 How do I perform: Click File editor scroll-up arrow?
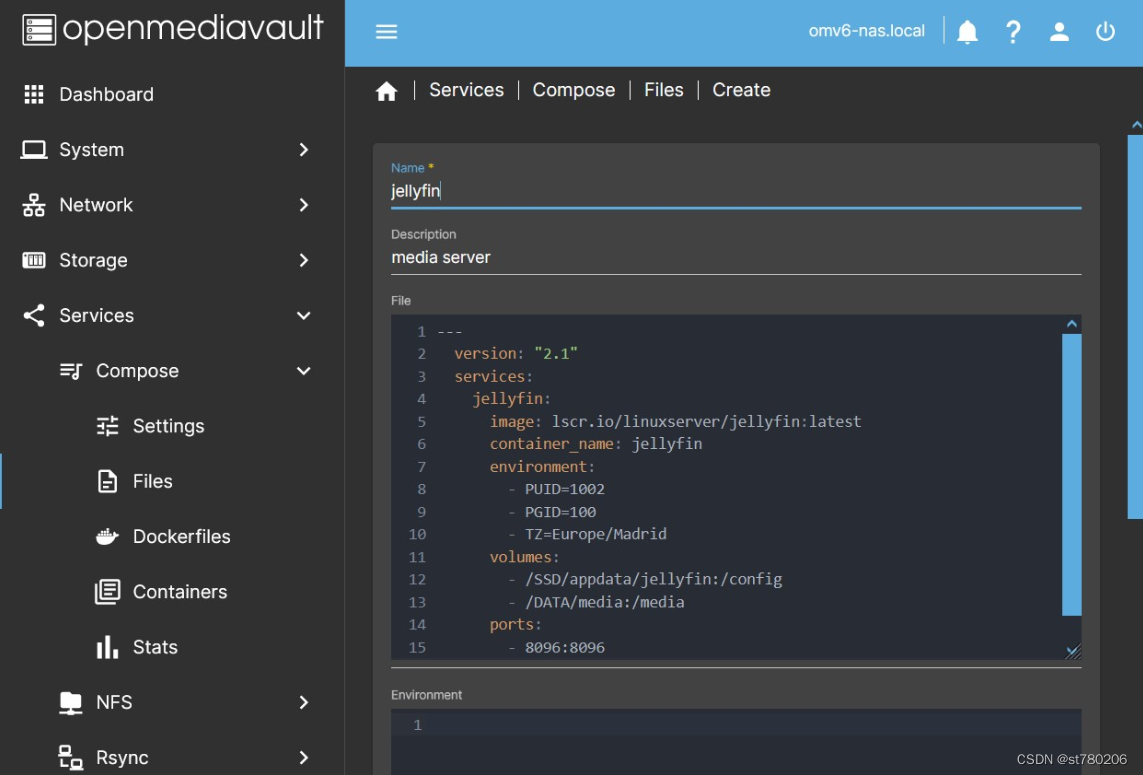pos(1072,324)
